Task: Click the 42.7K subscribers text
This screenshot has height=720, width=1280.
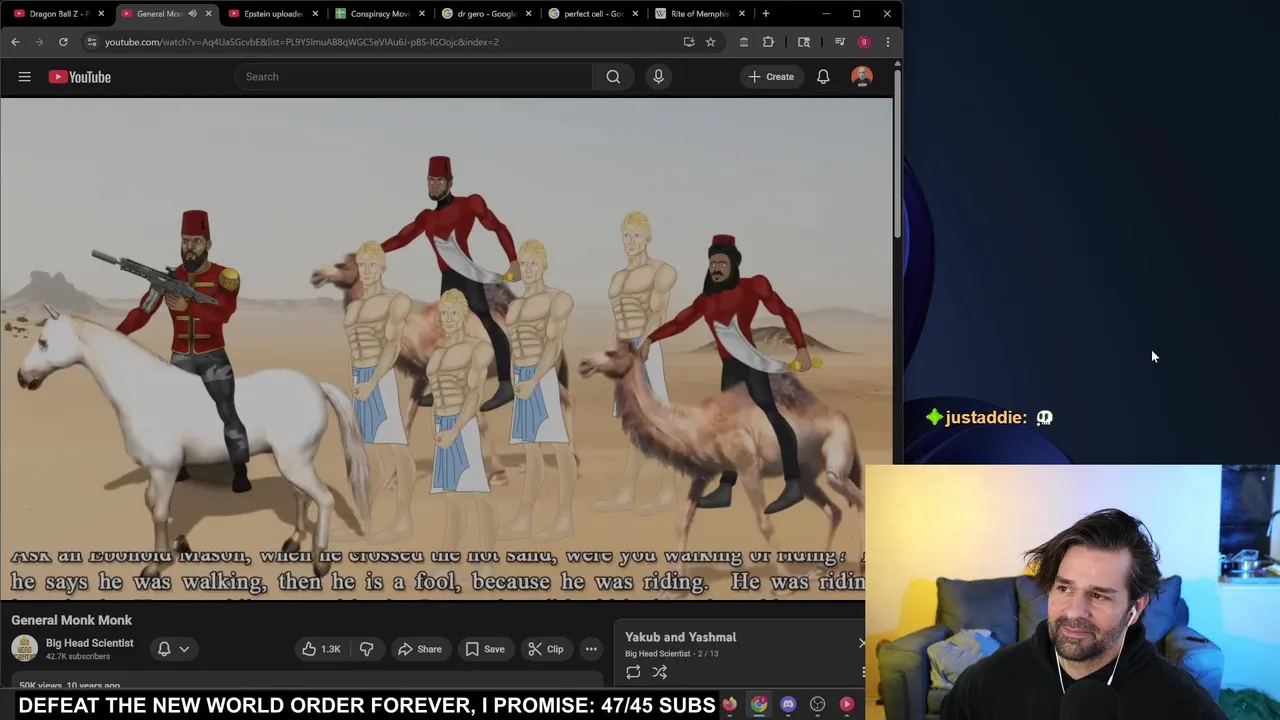Action: pyautogui.click(x=78, y=657)
